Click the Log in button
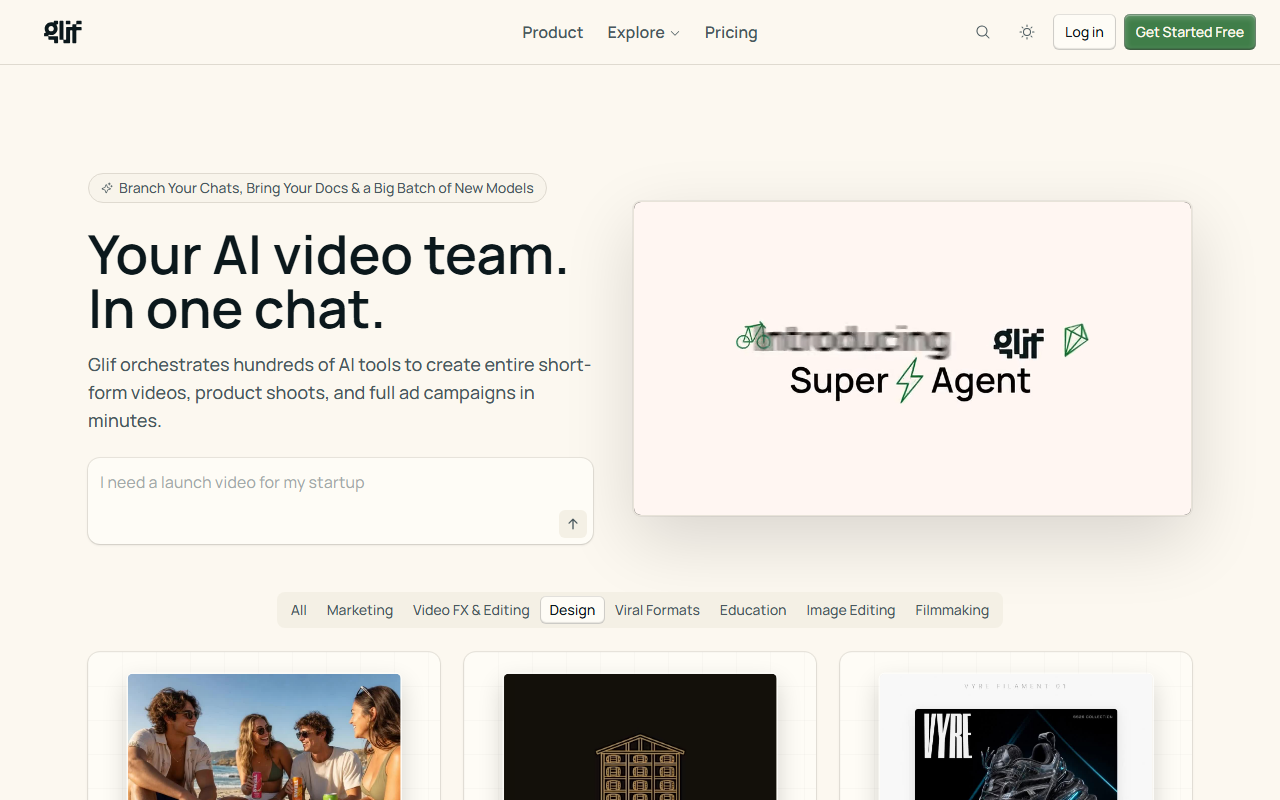This screenshot has width=1280, height=800. (1084, 32)
